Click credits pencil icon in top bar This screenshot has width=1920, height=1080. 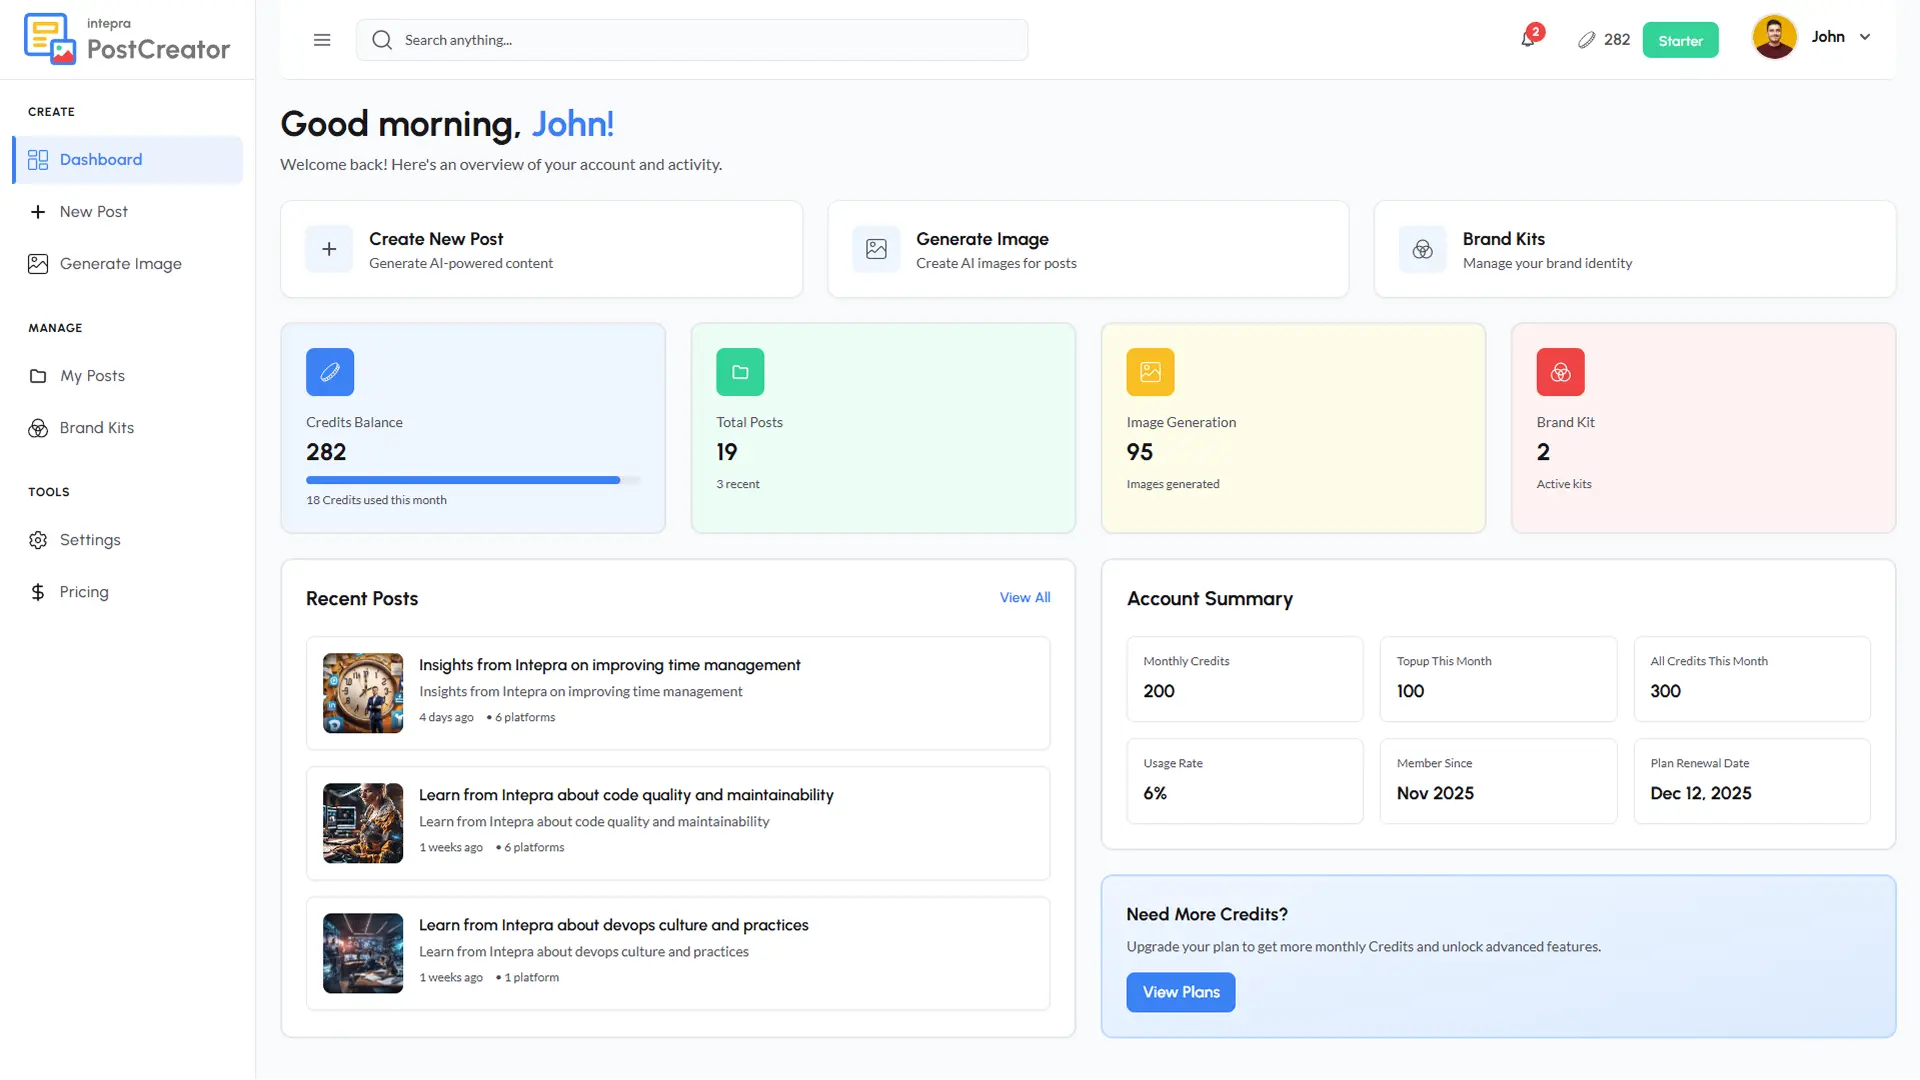[1586, 40]
